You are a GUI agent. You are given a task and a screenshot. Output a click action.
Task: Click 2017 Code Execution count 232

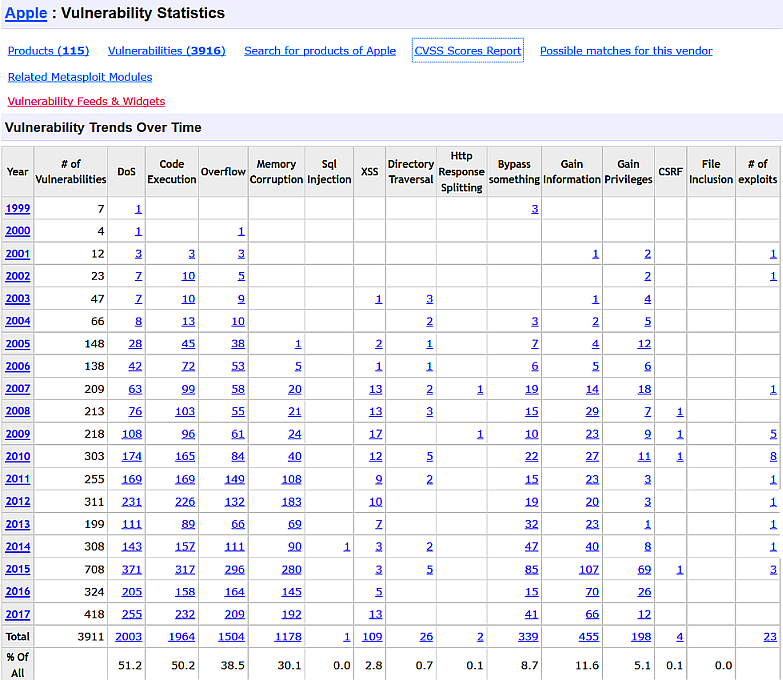tap(185, 615)
